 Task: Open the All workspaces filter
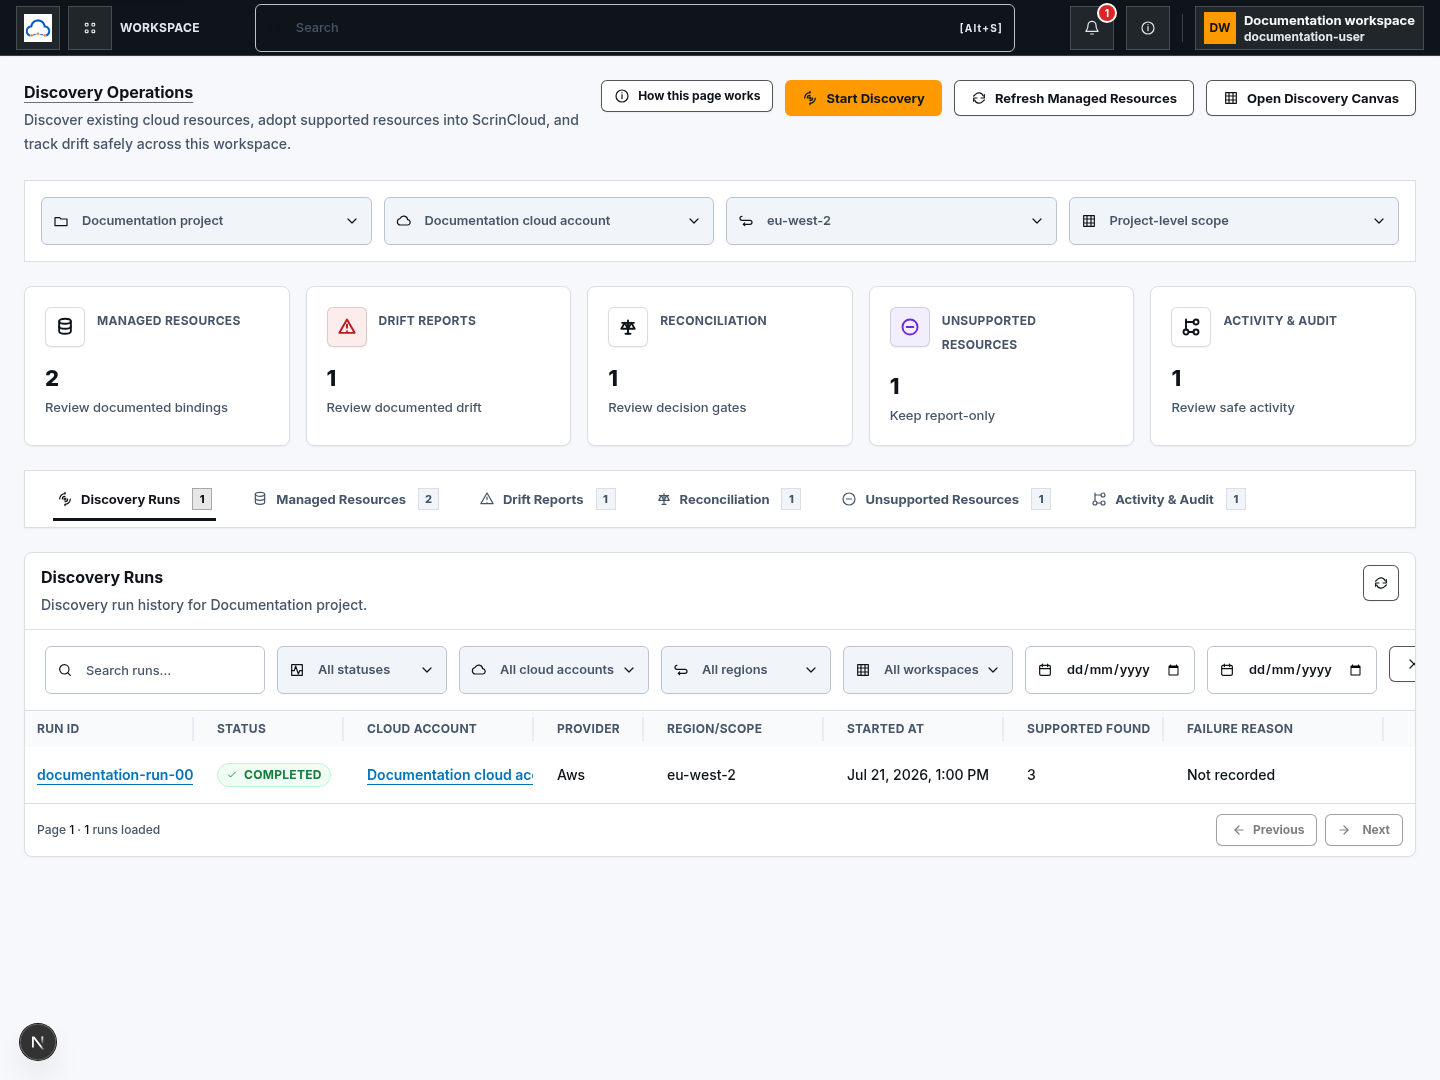928,670
